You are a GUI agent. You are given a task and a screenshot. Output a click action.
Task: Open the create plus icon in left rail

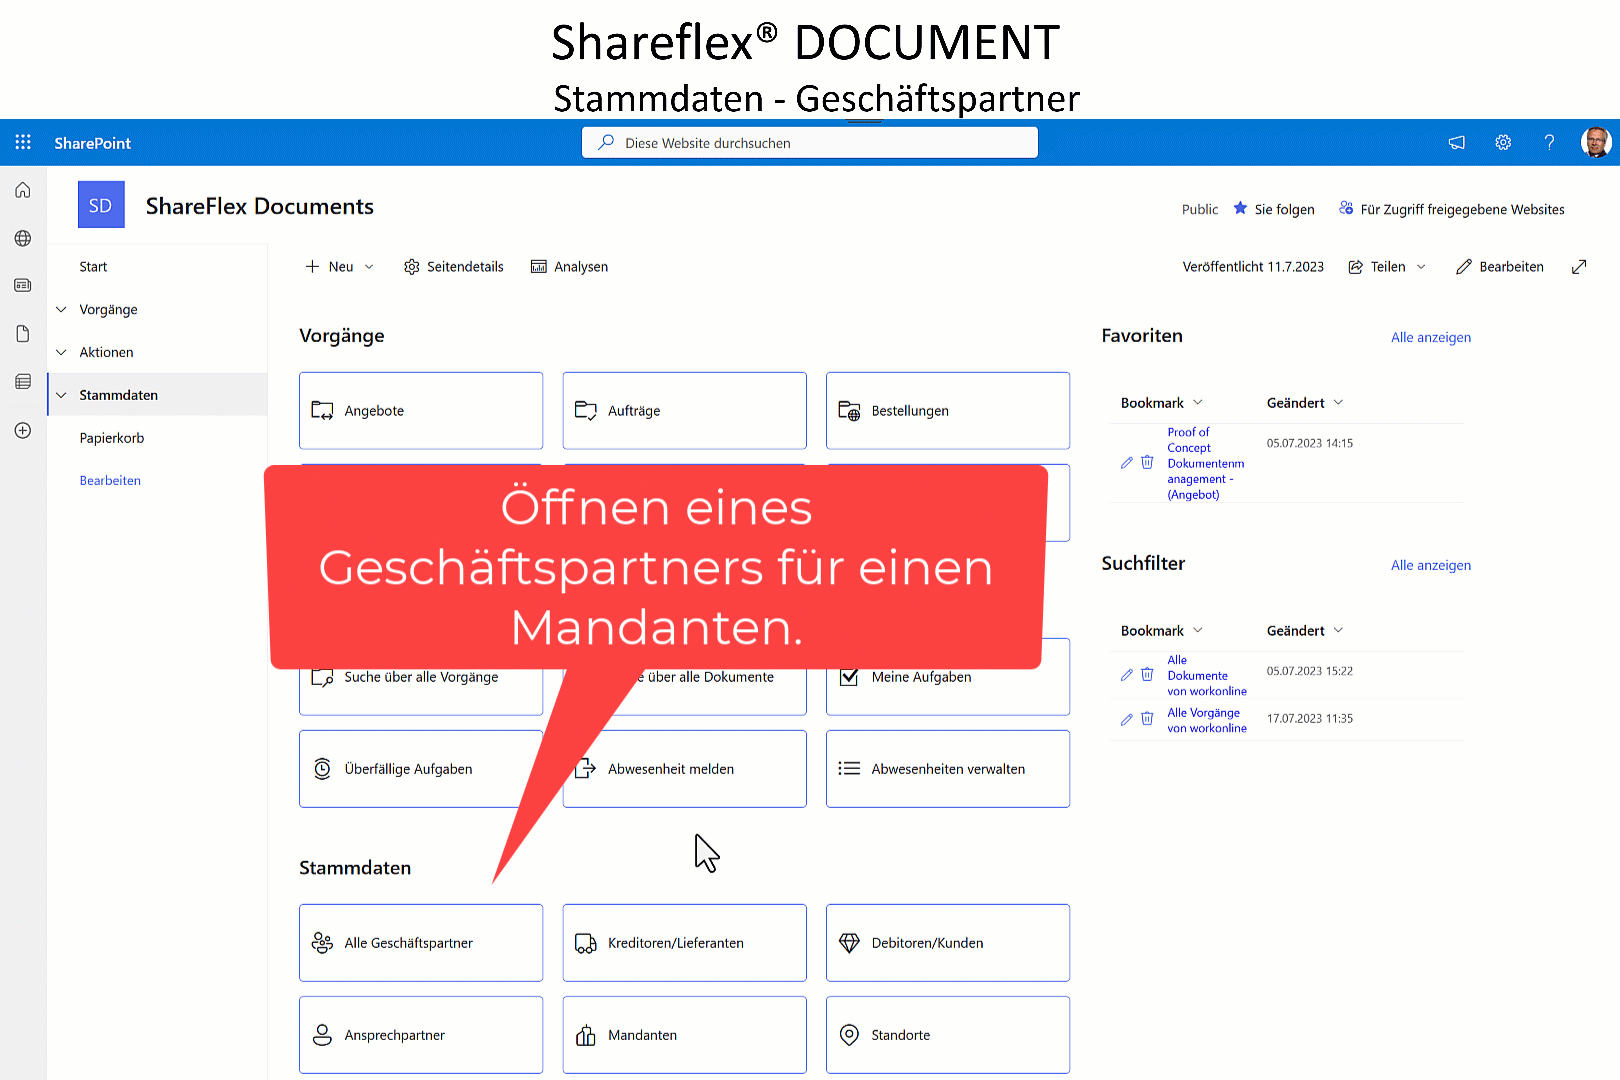pyautogui.click(x=23, y=430)
